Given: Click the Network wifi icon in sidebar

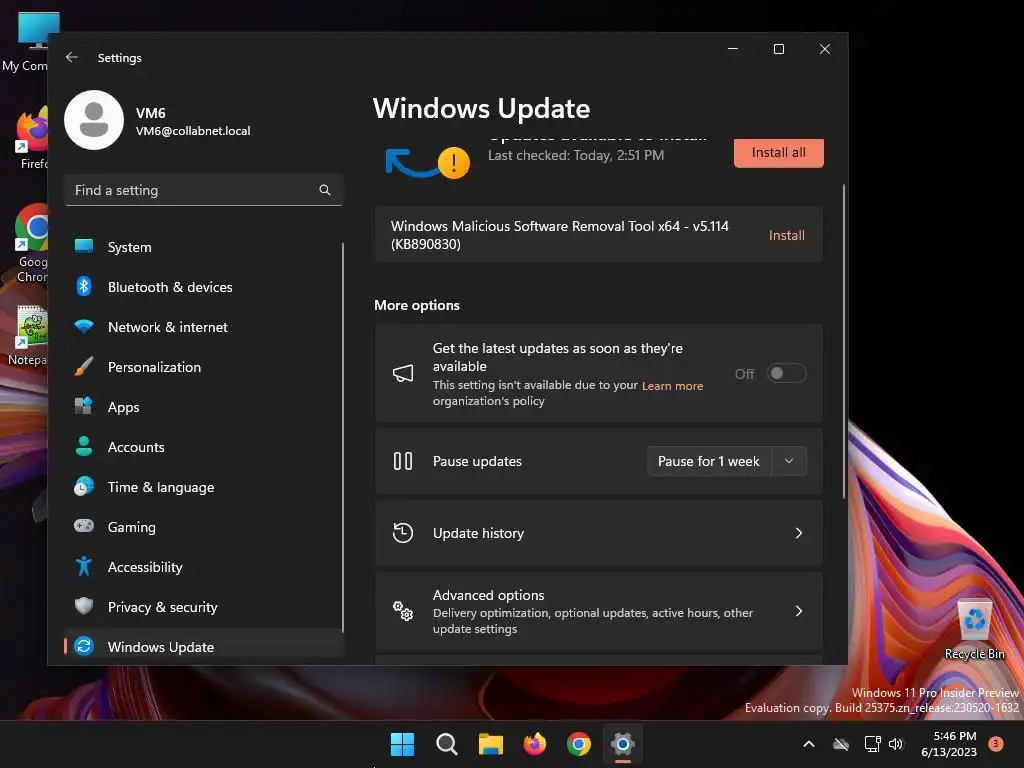Looking at the screenshot, I should (84, 326).
